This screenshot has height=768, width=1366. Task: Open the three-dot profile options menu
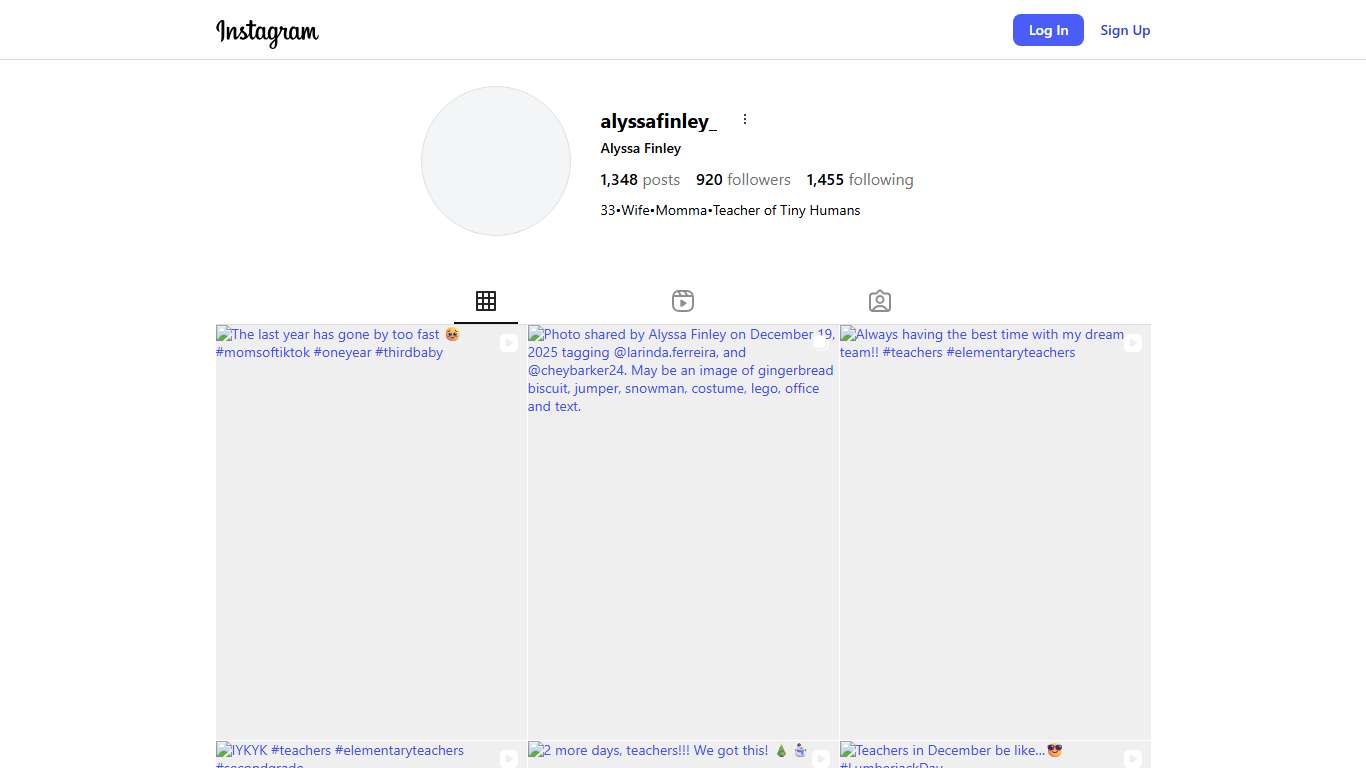(745, 120)
